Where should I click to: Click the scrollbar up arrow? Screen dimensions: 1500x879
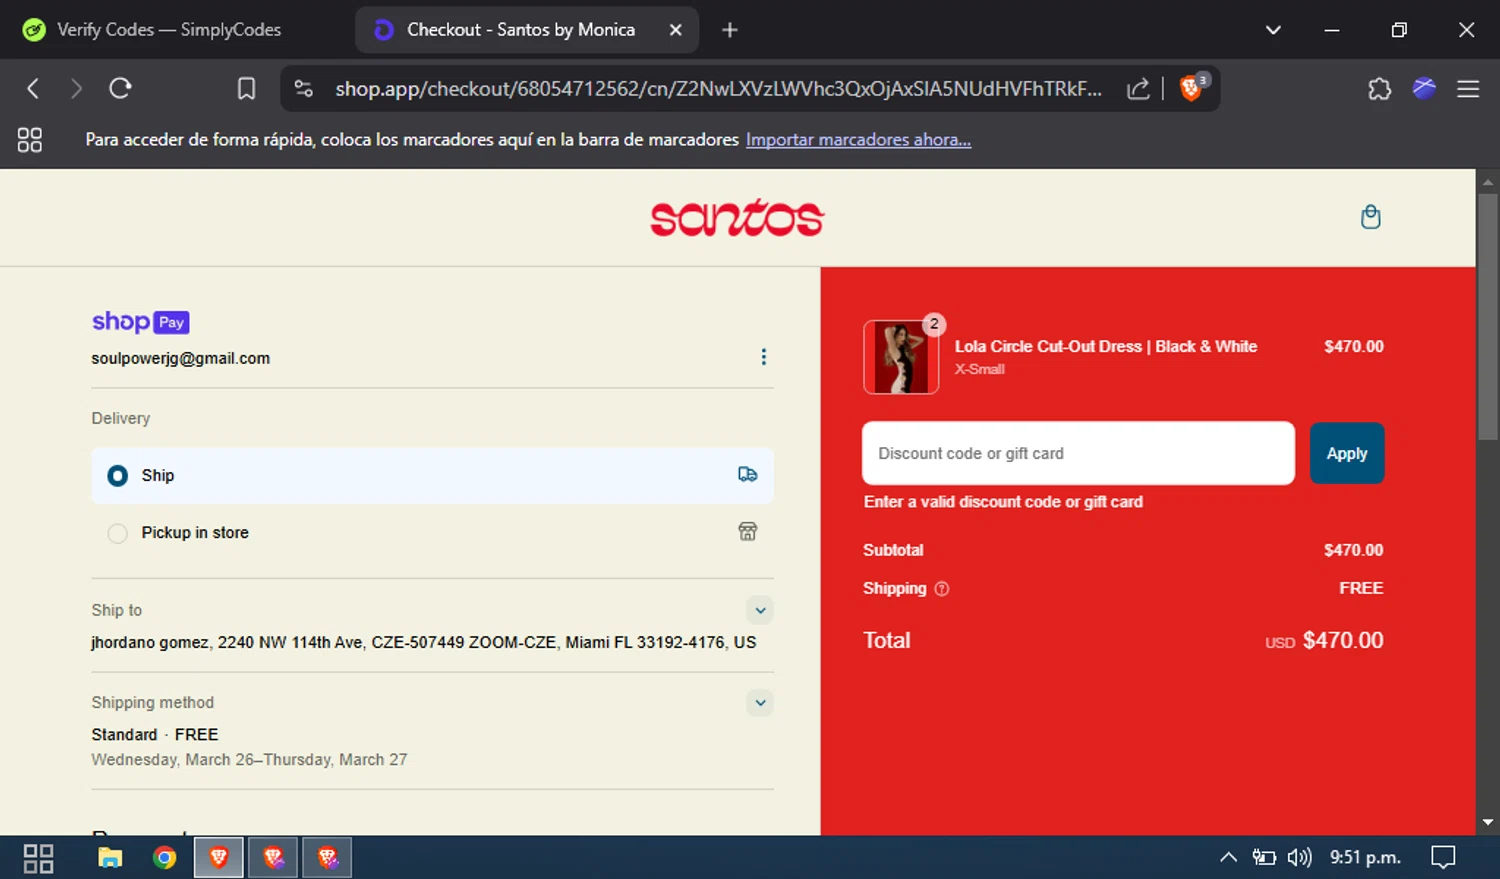[1488, 182]
